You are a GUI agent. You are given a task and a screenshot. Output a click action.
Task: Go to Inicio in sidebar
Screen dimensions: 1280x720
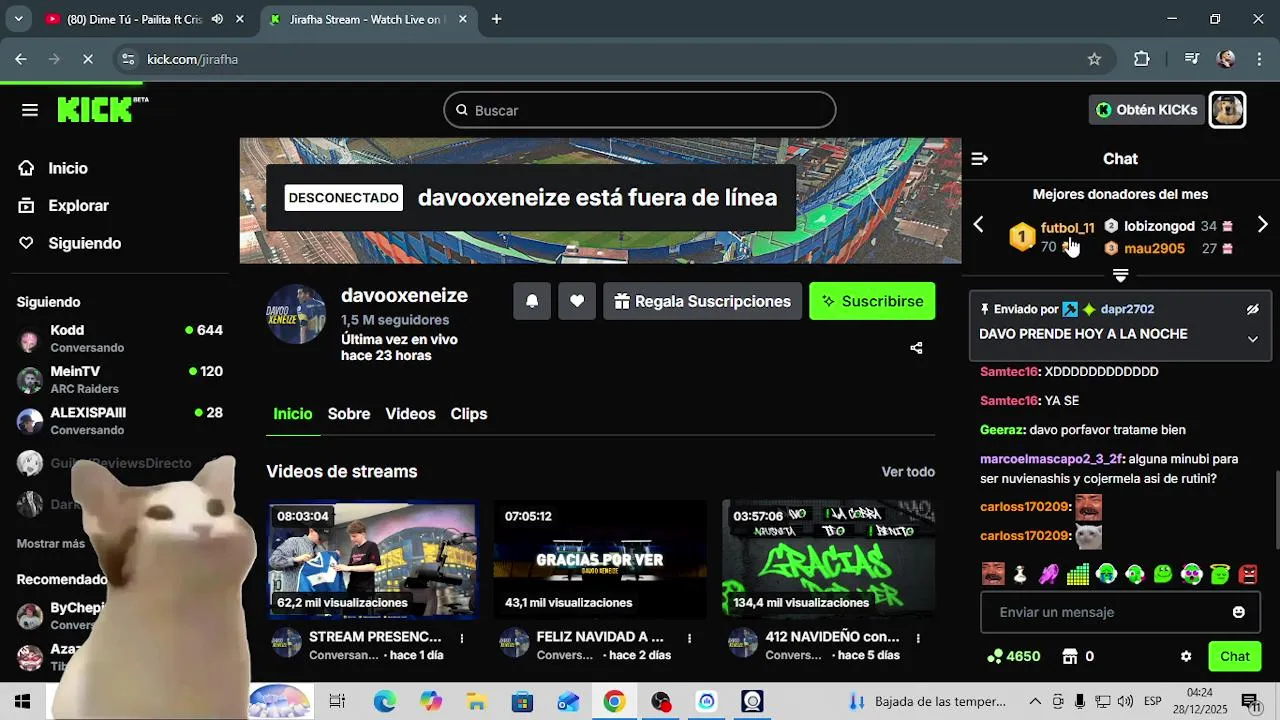(x=67, y=168)
